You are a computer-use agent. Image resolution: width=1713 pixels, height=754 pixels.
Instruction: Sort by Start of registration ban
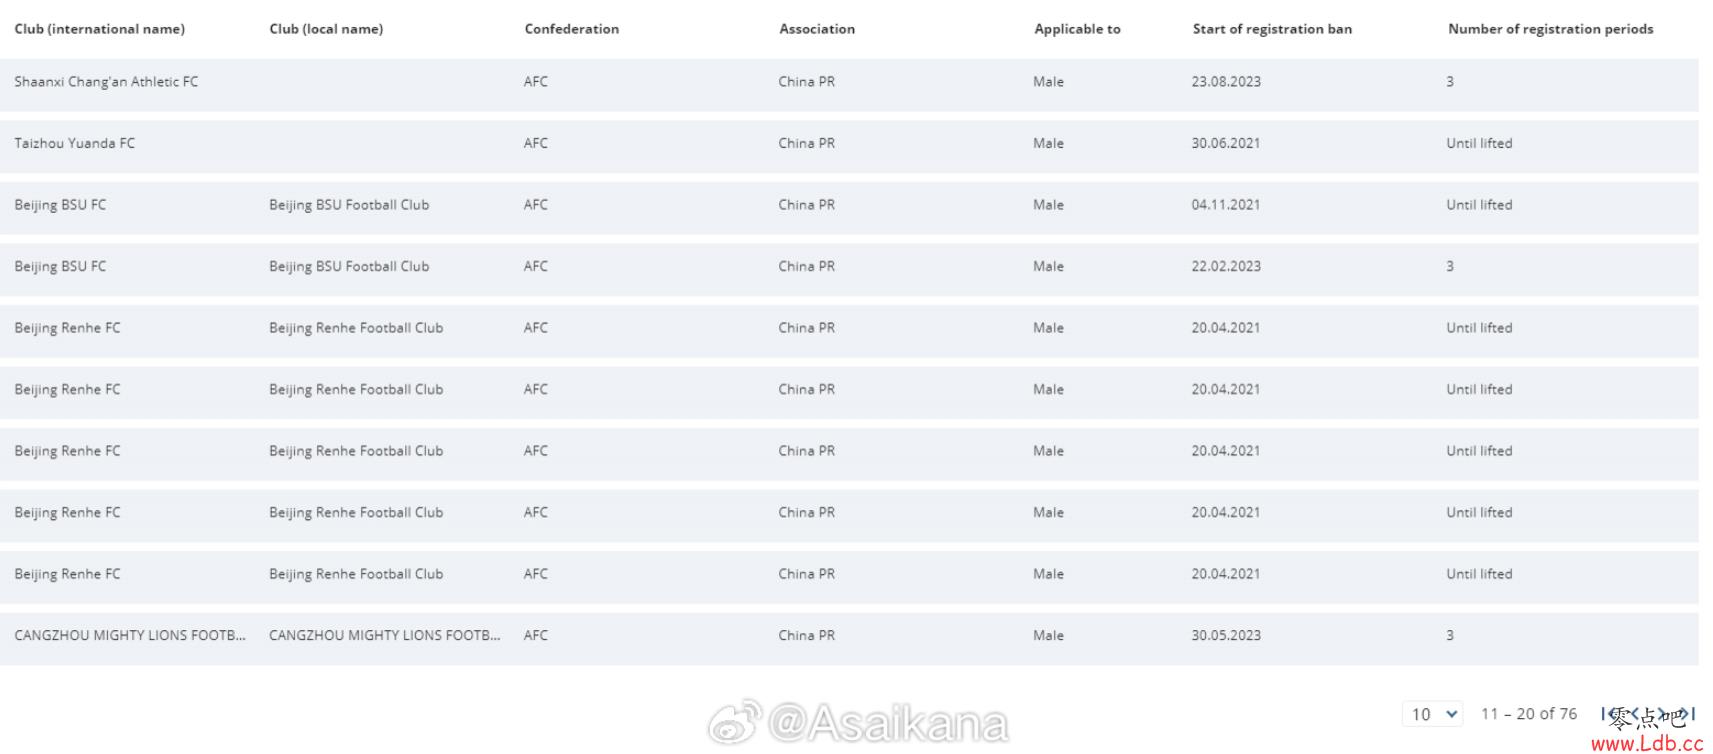tap(1271, 29)
